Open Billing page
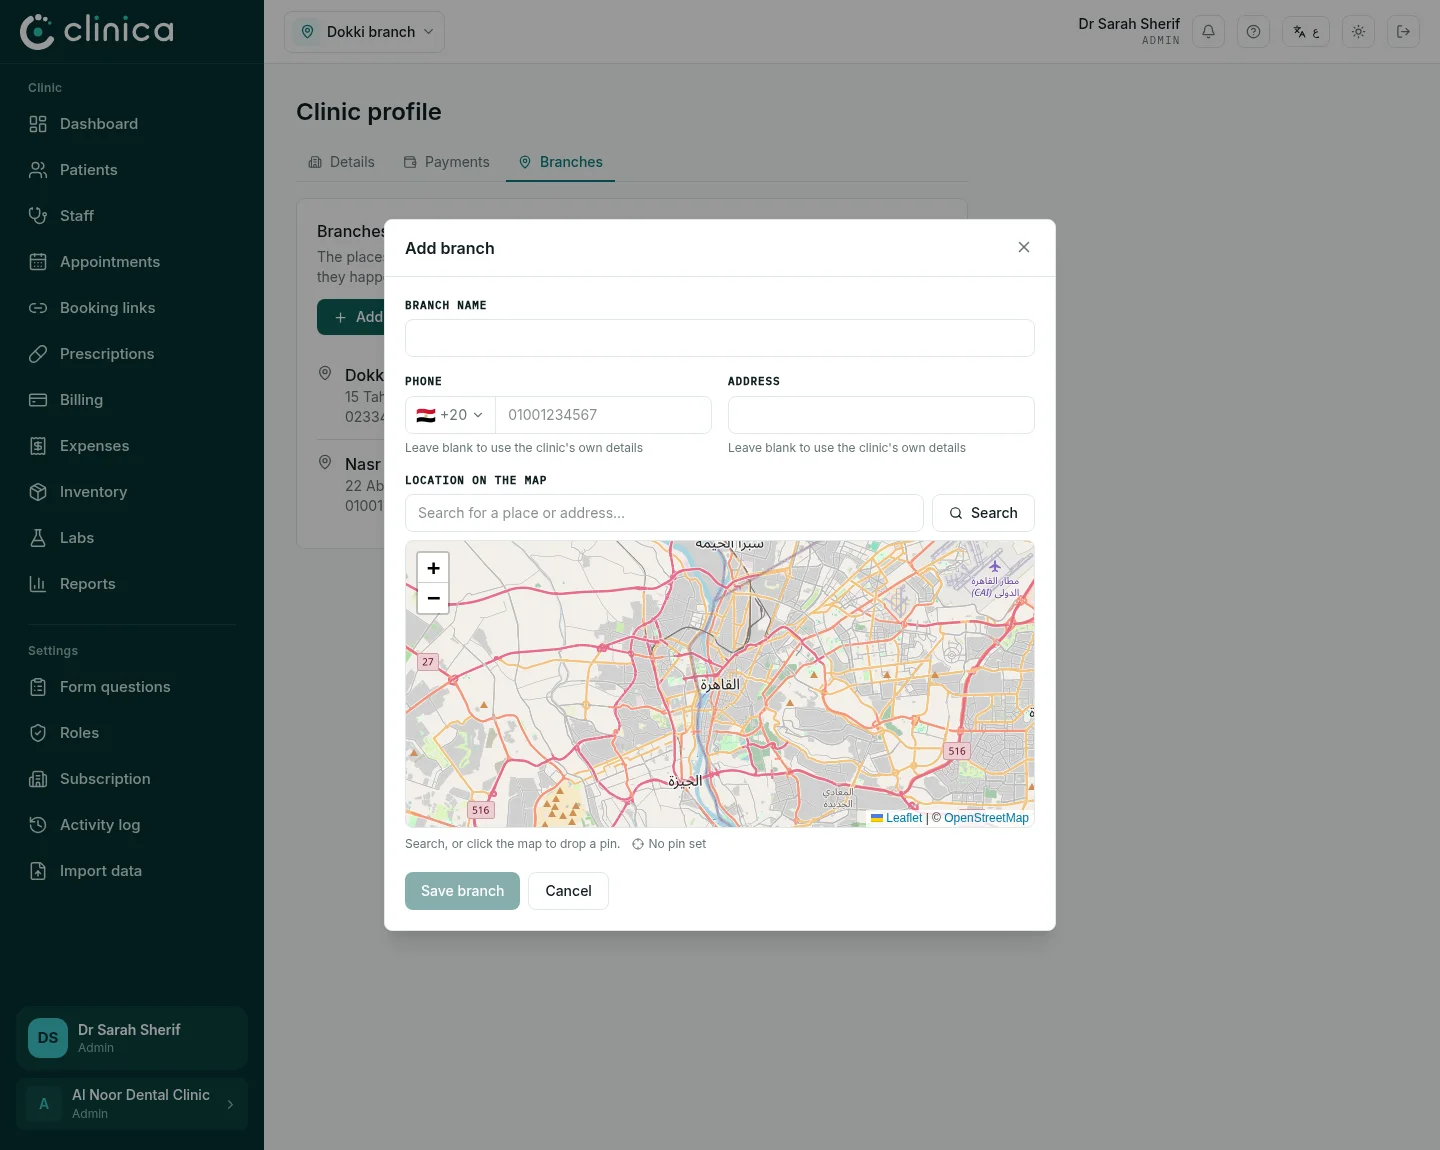 [x=132, y=400]
